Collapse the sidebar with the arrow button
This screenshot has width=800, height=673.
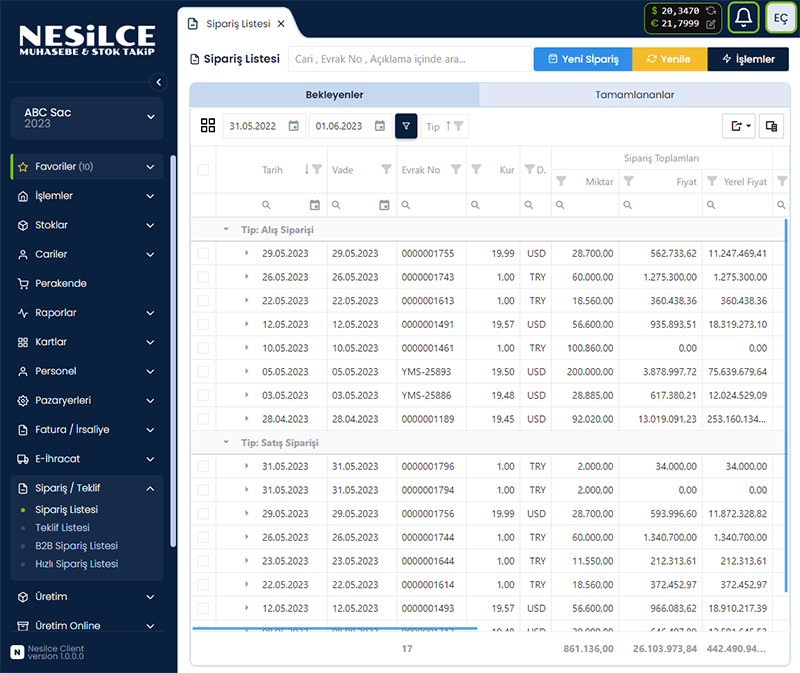click(159, 82)
